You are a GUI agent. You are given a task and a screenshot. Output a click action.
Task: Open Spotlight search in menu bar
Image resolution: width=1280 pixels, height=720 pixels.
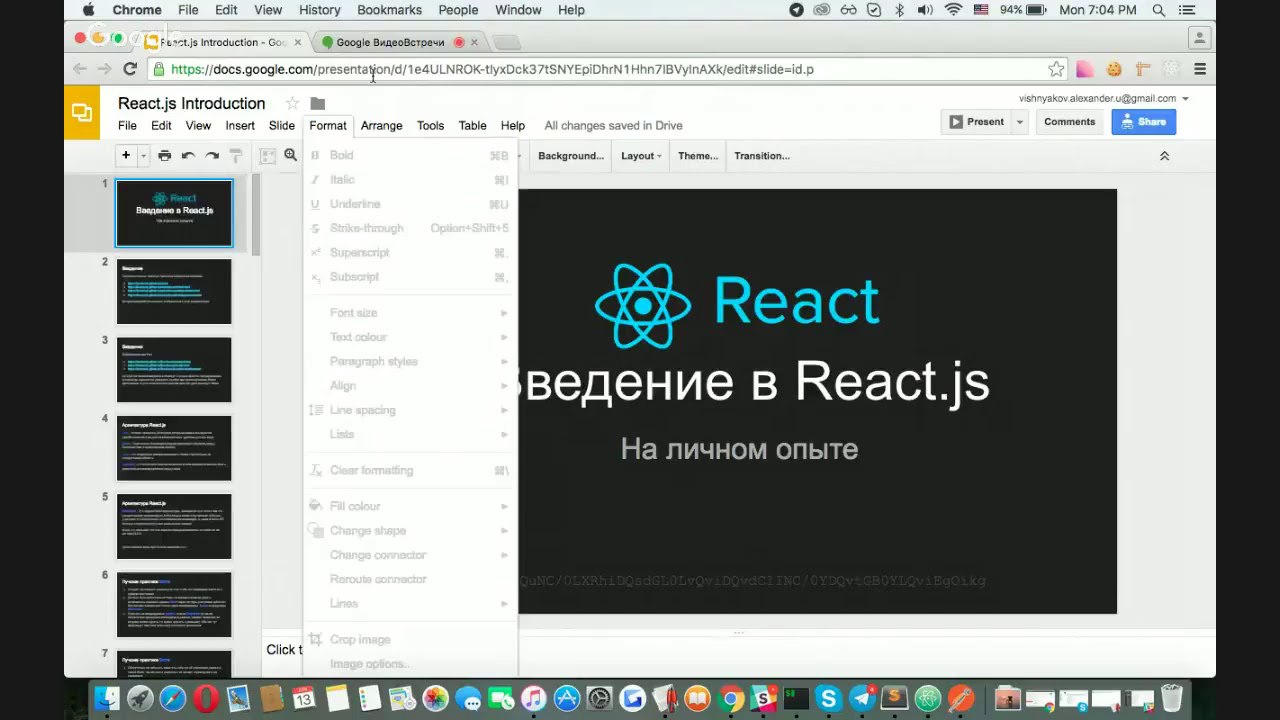(x=1159, y=10)
